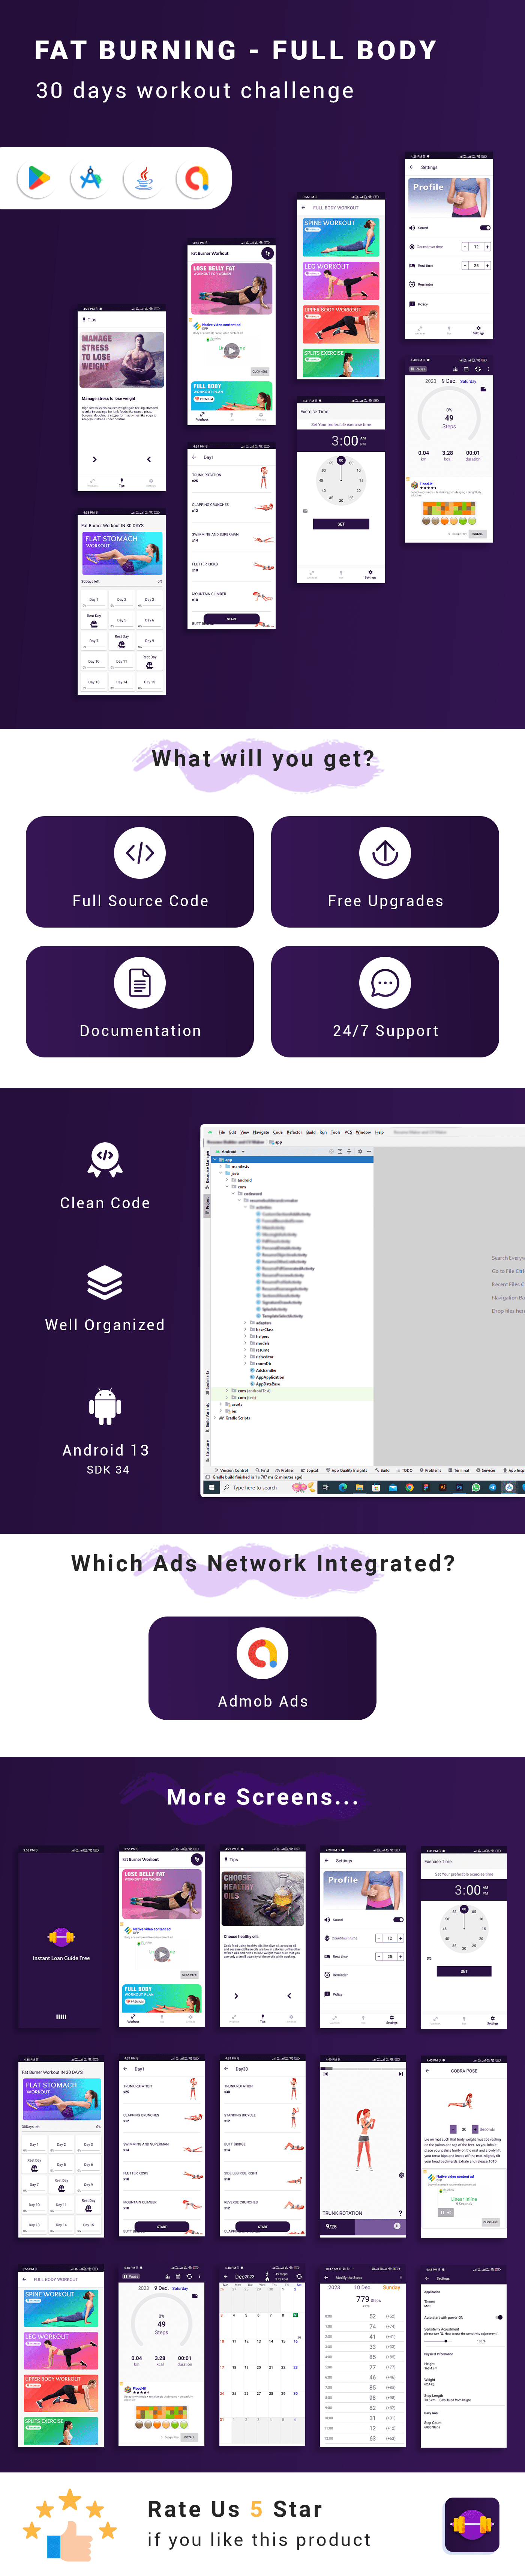Viewport: 525px width, 2576px height.
Task: Tap CLICK HERE on the COBRA POSE screen
Action: coord(490,2222)
